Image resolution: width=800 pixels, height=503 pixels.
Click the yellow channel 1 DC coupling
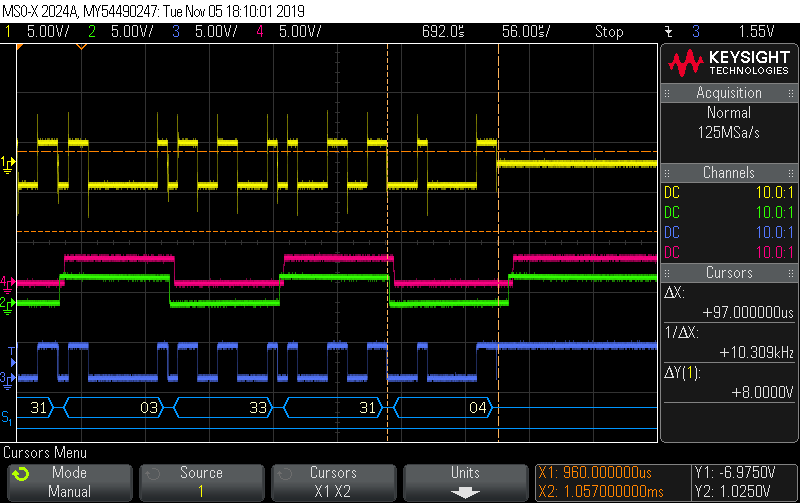coord(672,192)
